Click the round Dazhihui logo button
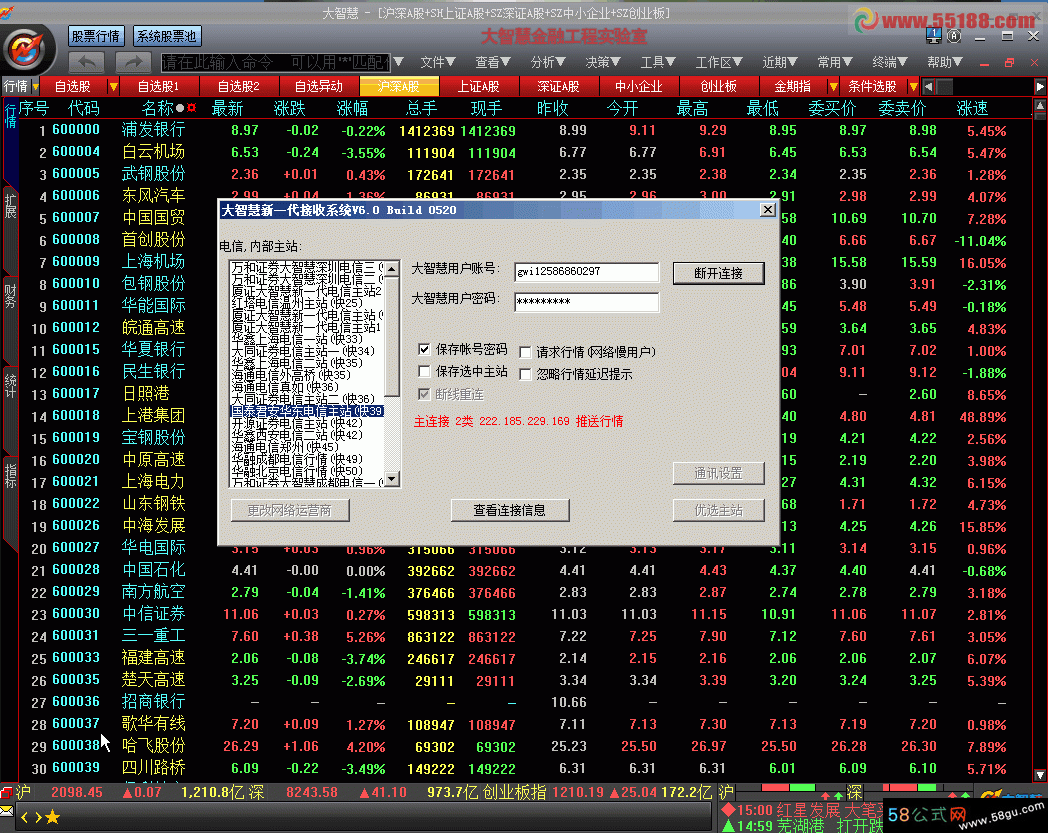The width and height of the screenshot is (1048, 833). 25,48
